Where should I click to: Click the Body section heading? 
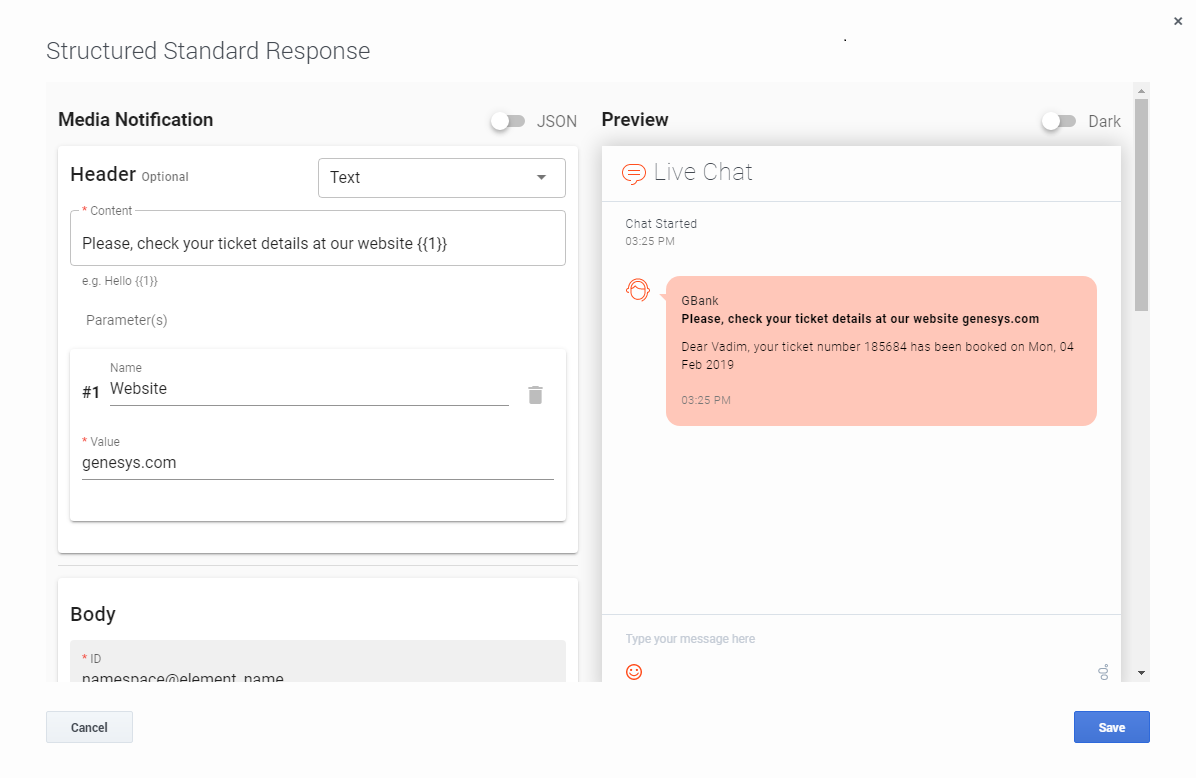[93, 614]
